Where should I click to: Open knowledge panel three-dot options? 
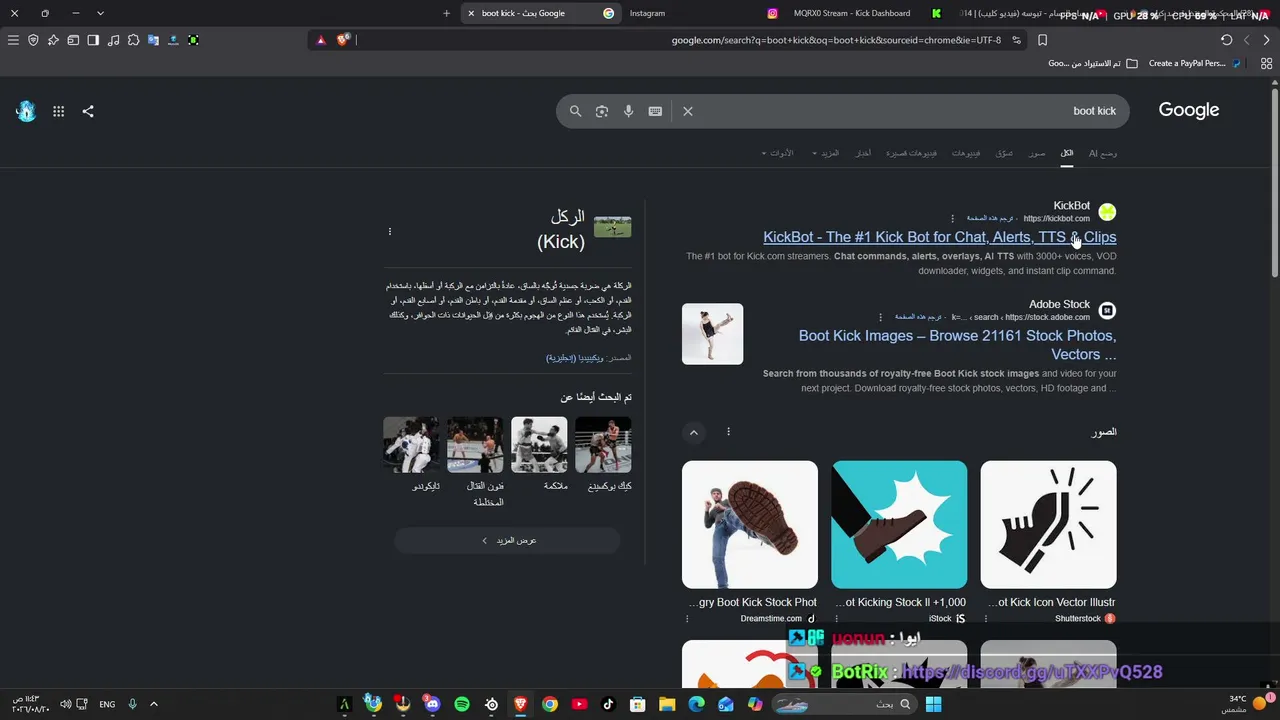[x=390, y=232]
